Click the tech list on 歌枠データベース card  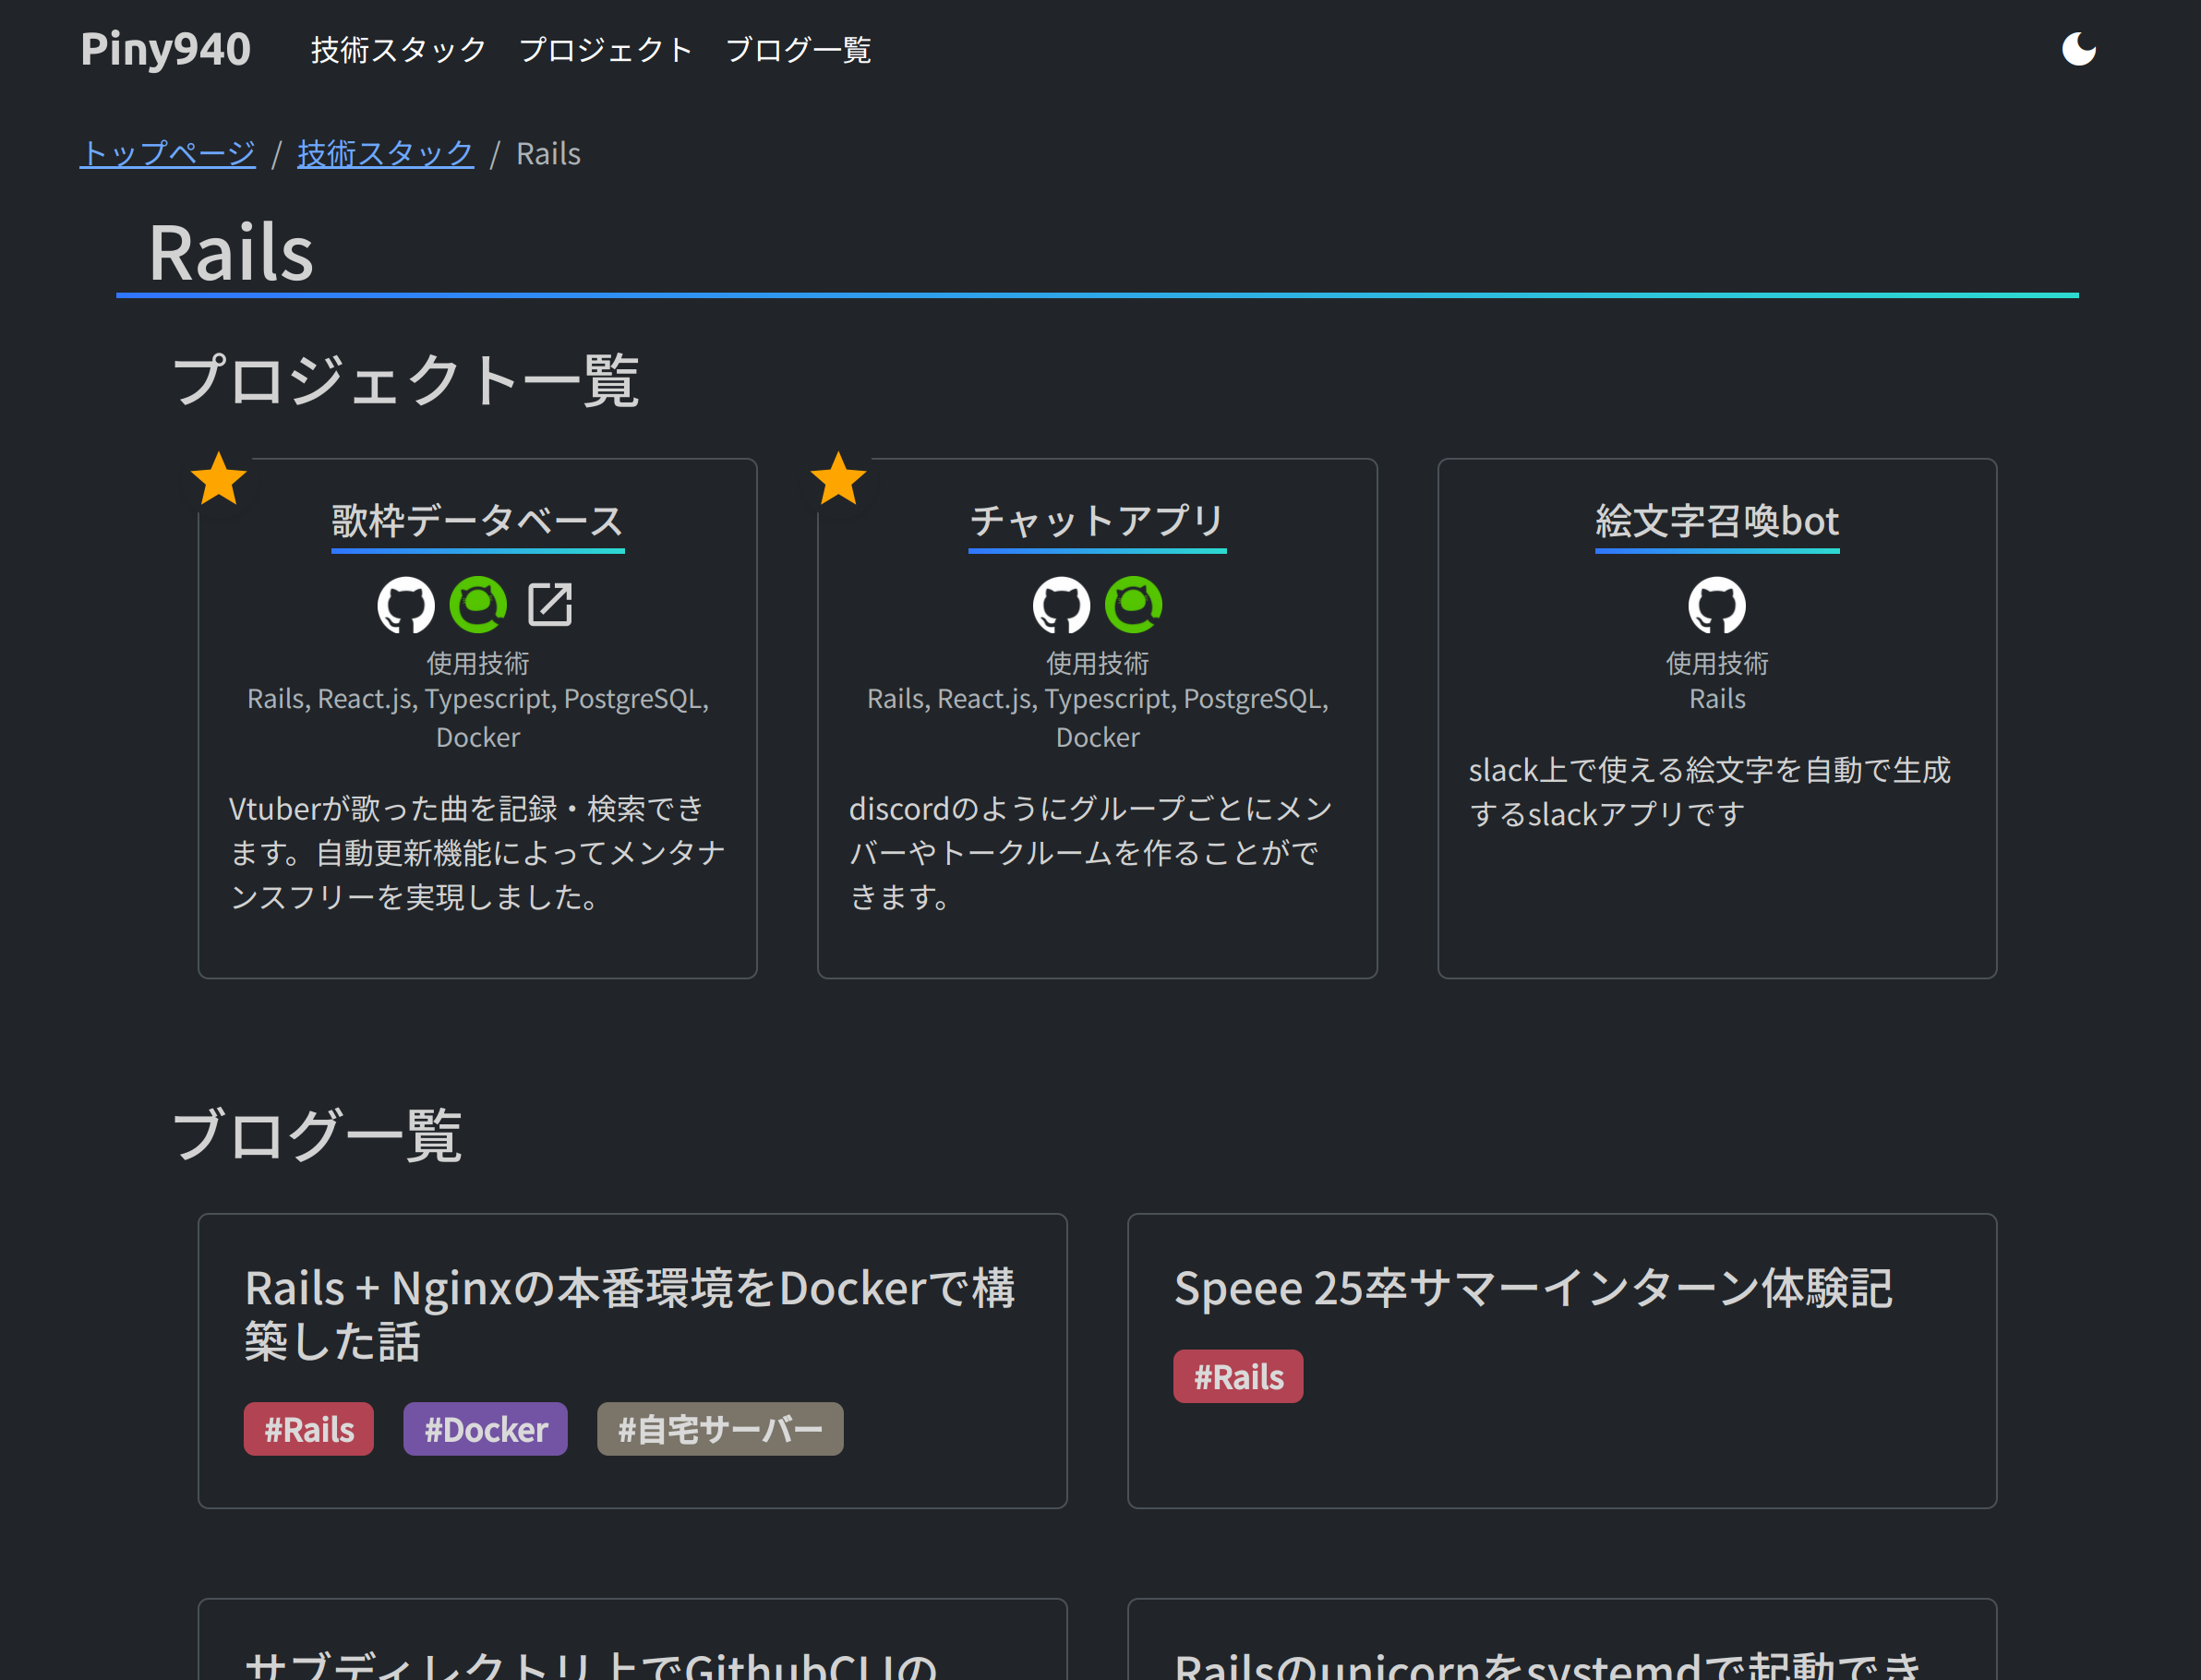(478, 718)
